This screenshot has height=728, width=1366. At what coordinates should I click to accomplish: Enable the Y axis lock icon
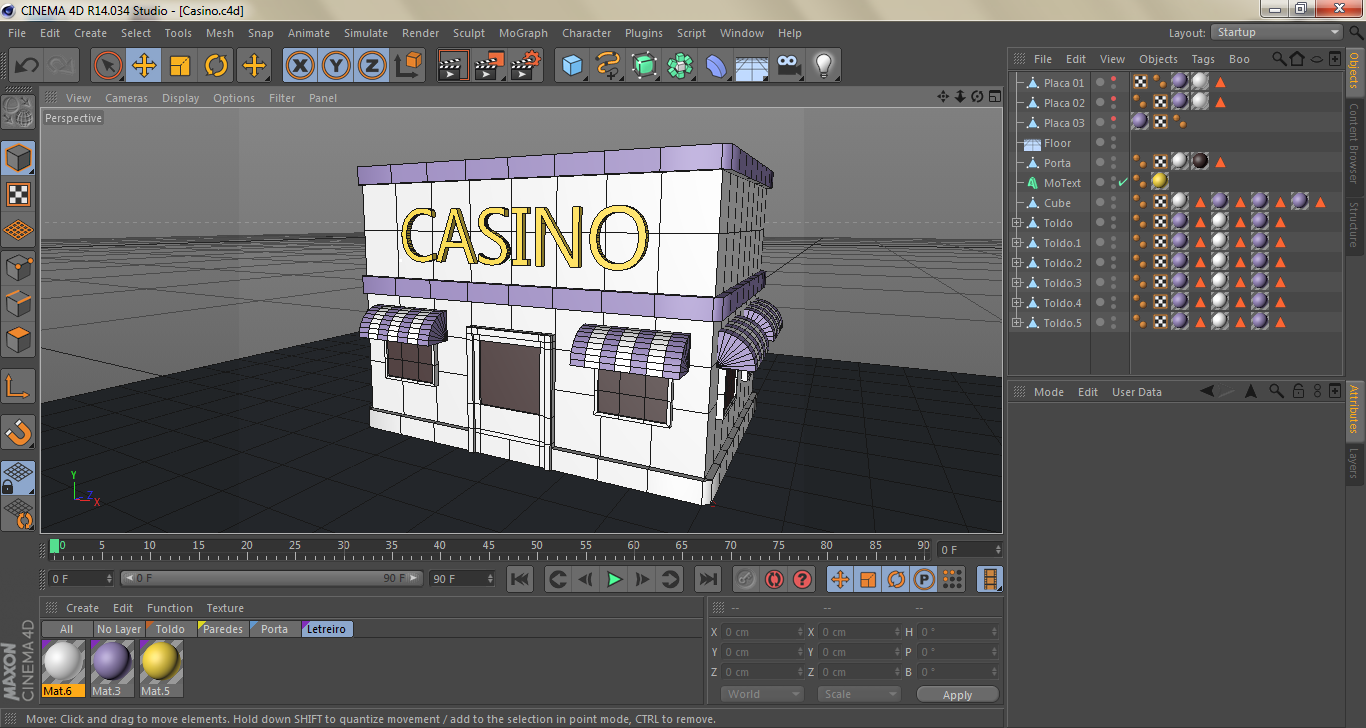pos(335,65)
